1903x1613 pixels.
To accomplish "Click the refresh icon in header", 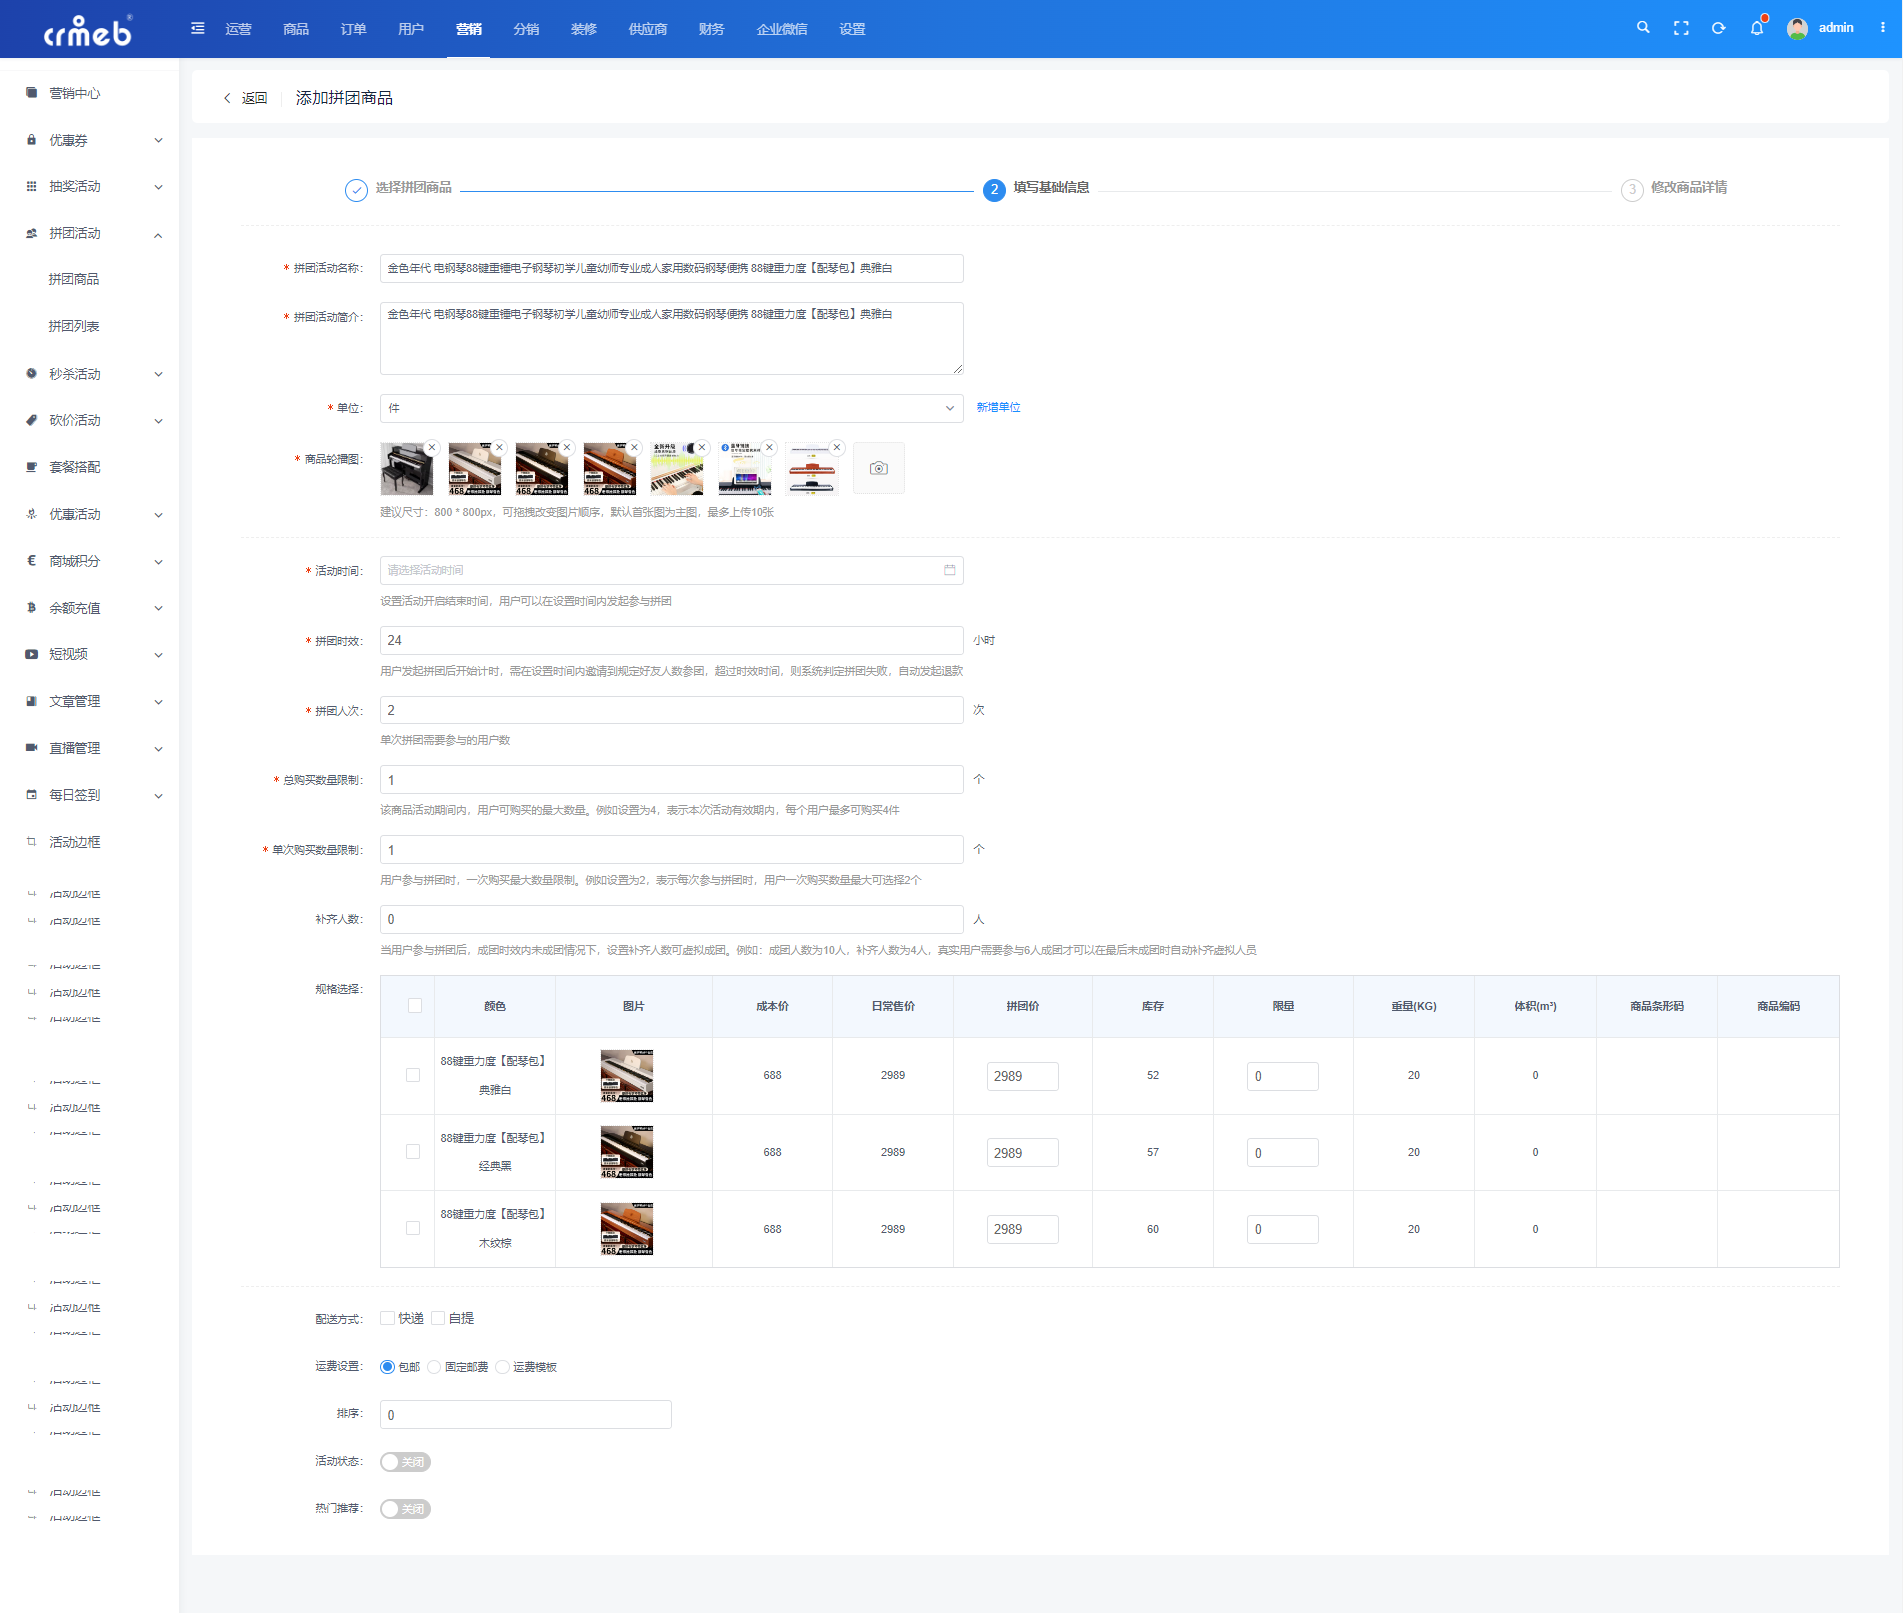I will point(1718,28).
